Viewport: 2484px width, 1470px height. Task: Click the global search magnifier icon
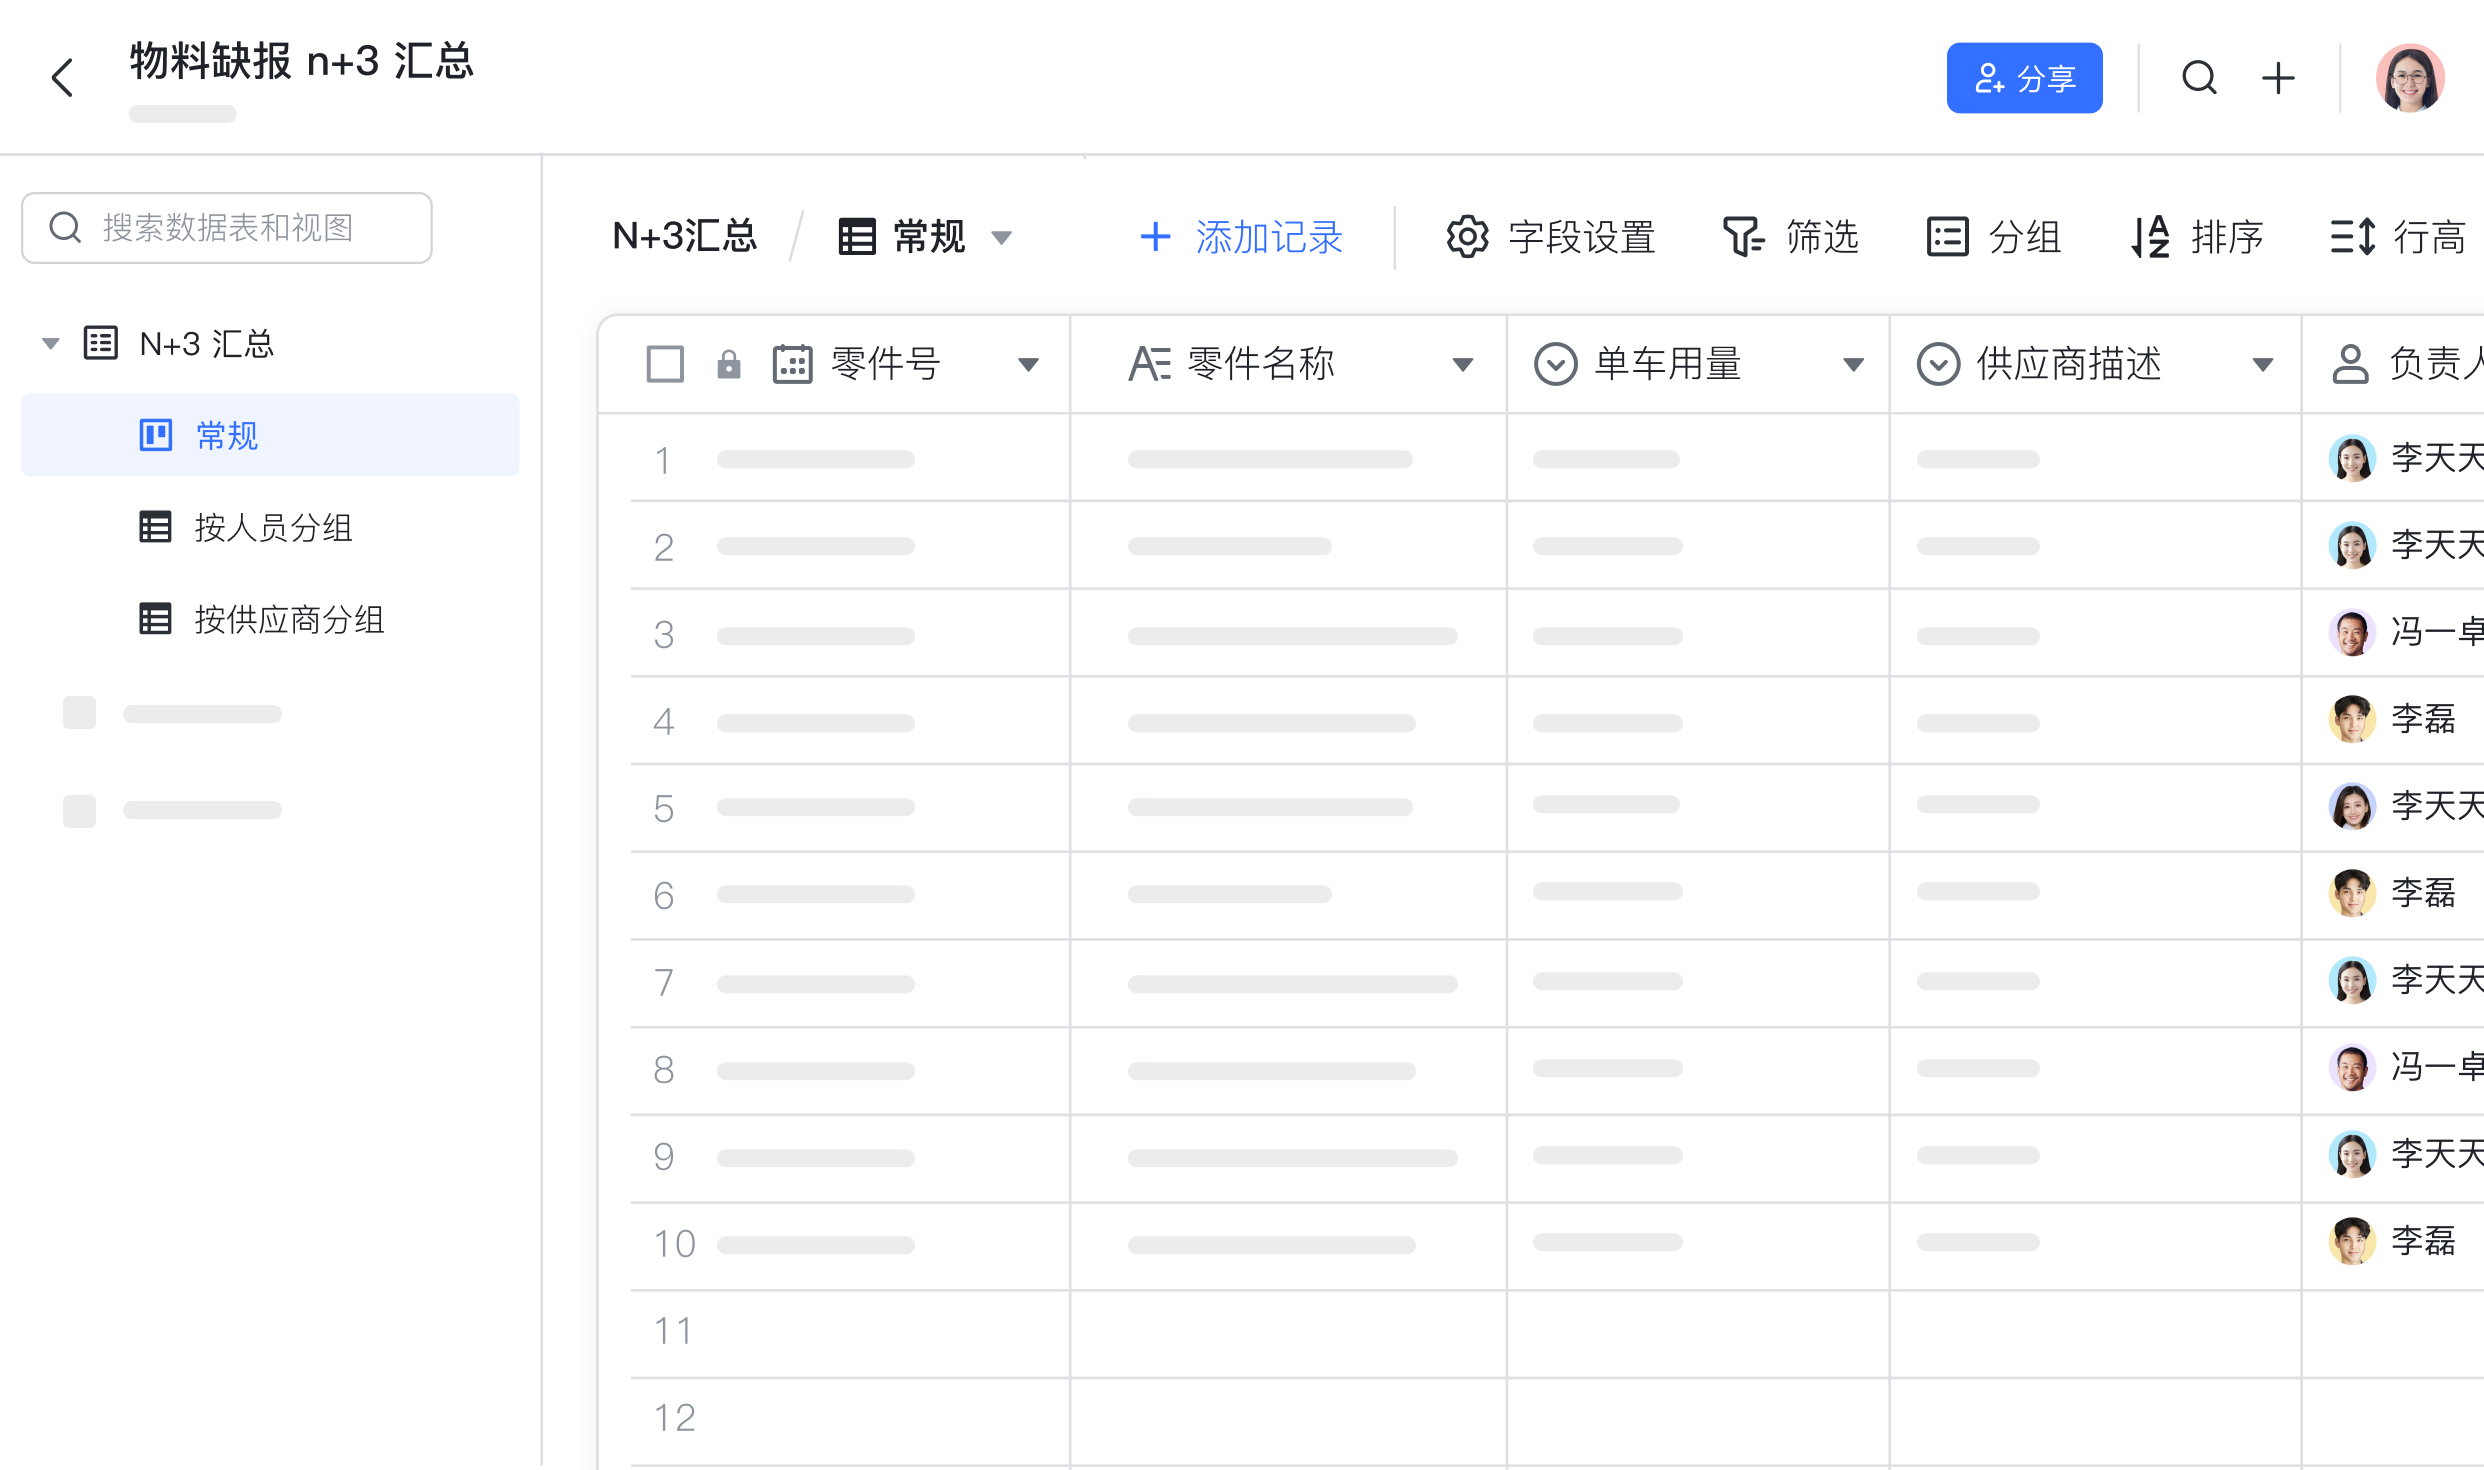point(2199,77)
